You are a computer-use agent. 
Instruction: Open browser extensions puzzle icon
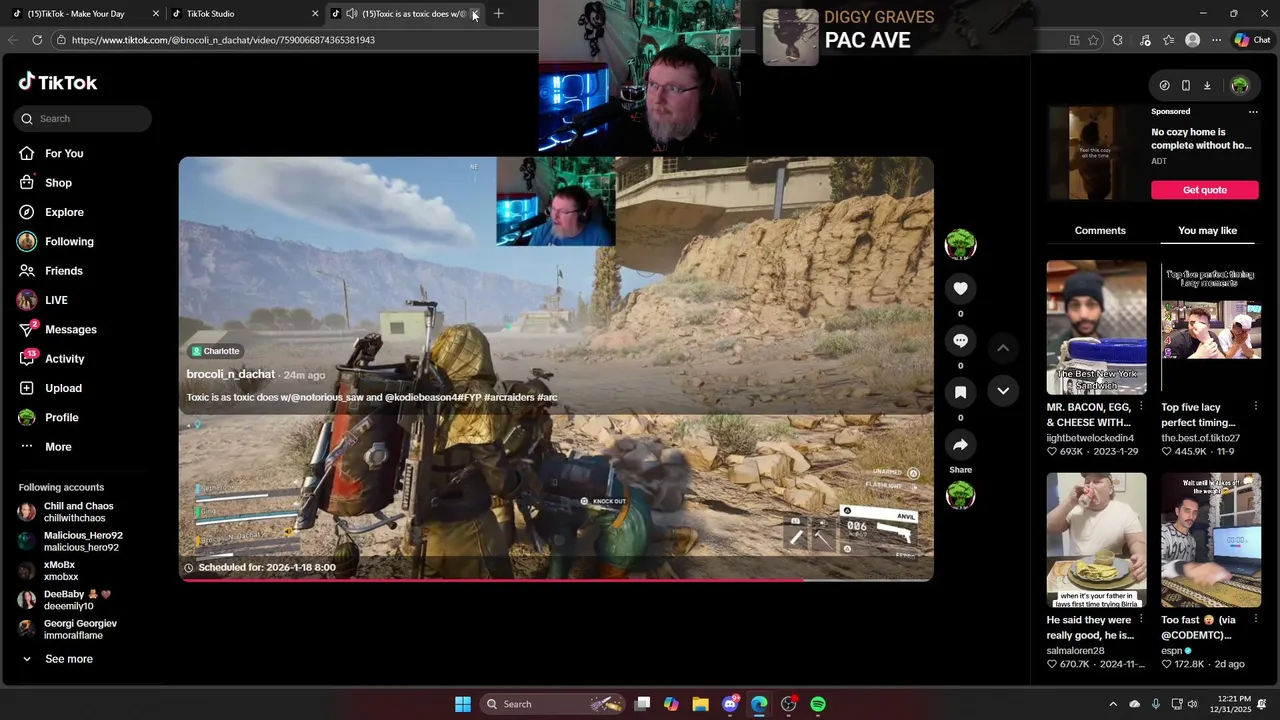point(1118,40)
